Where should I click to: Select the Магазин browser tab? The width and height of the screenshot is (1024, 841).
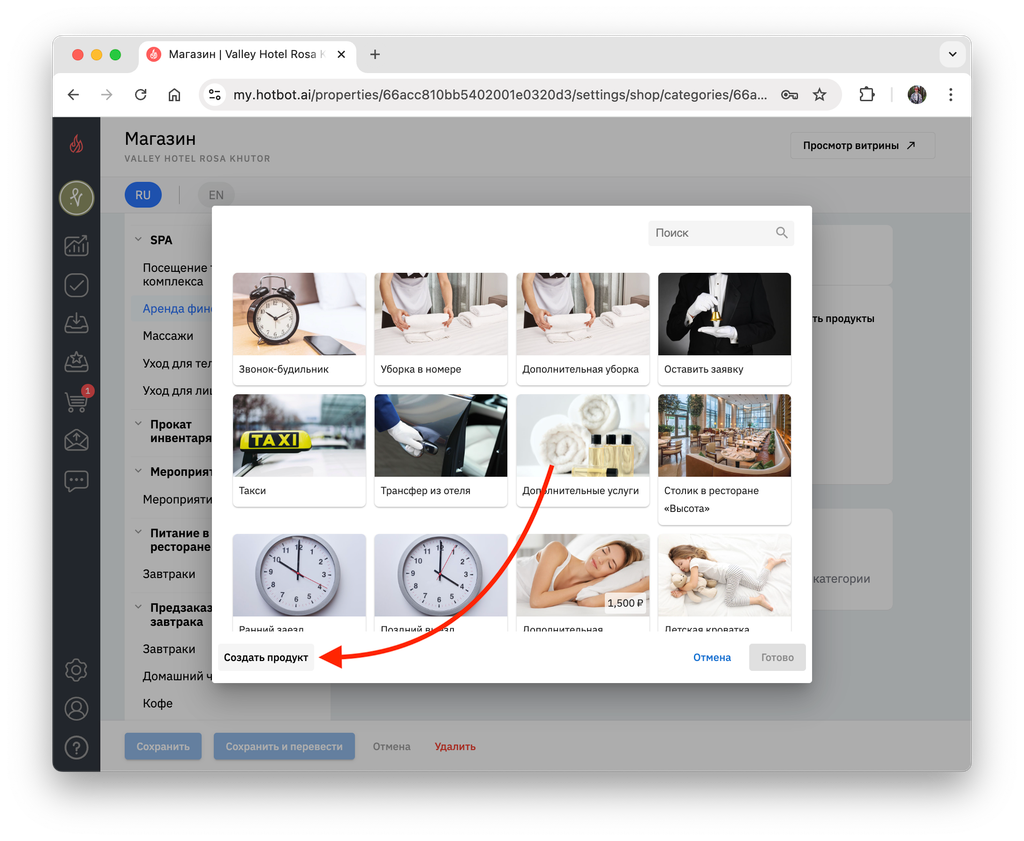tap(247, 54)
